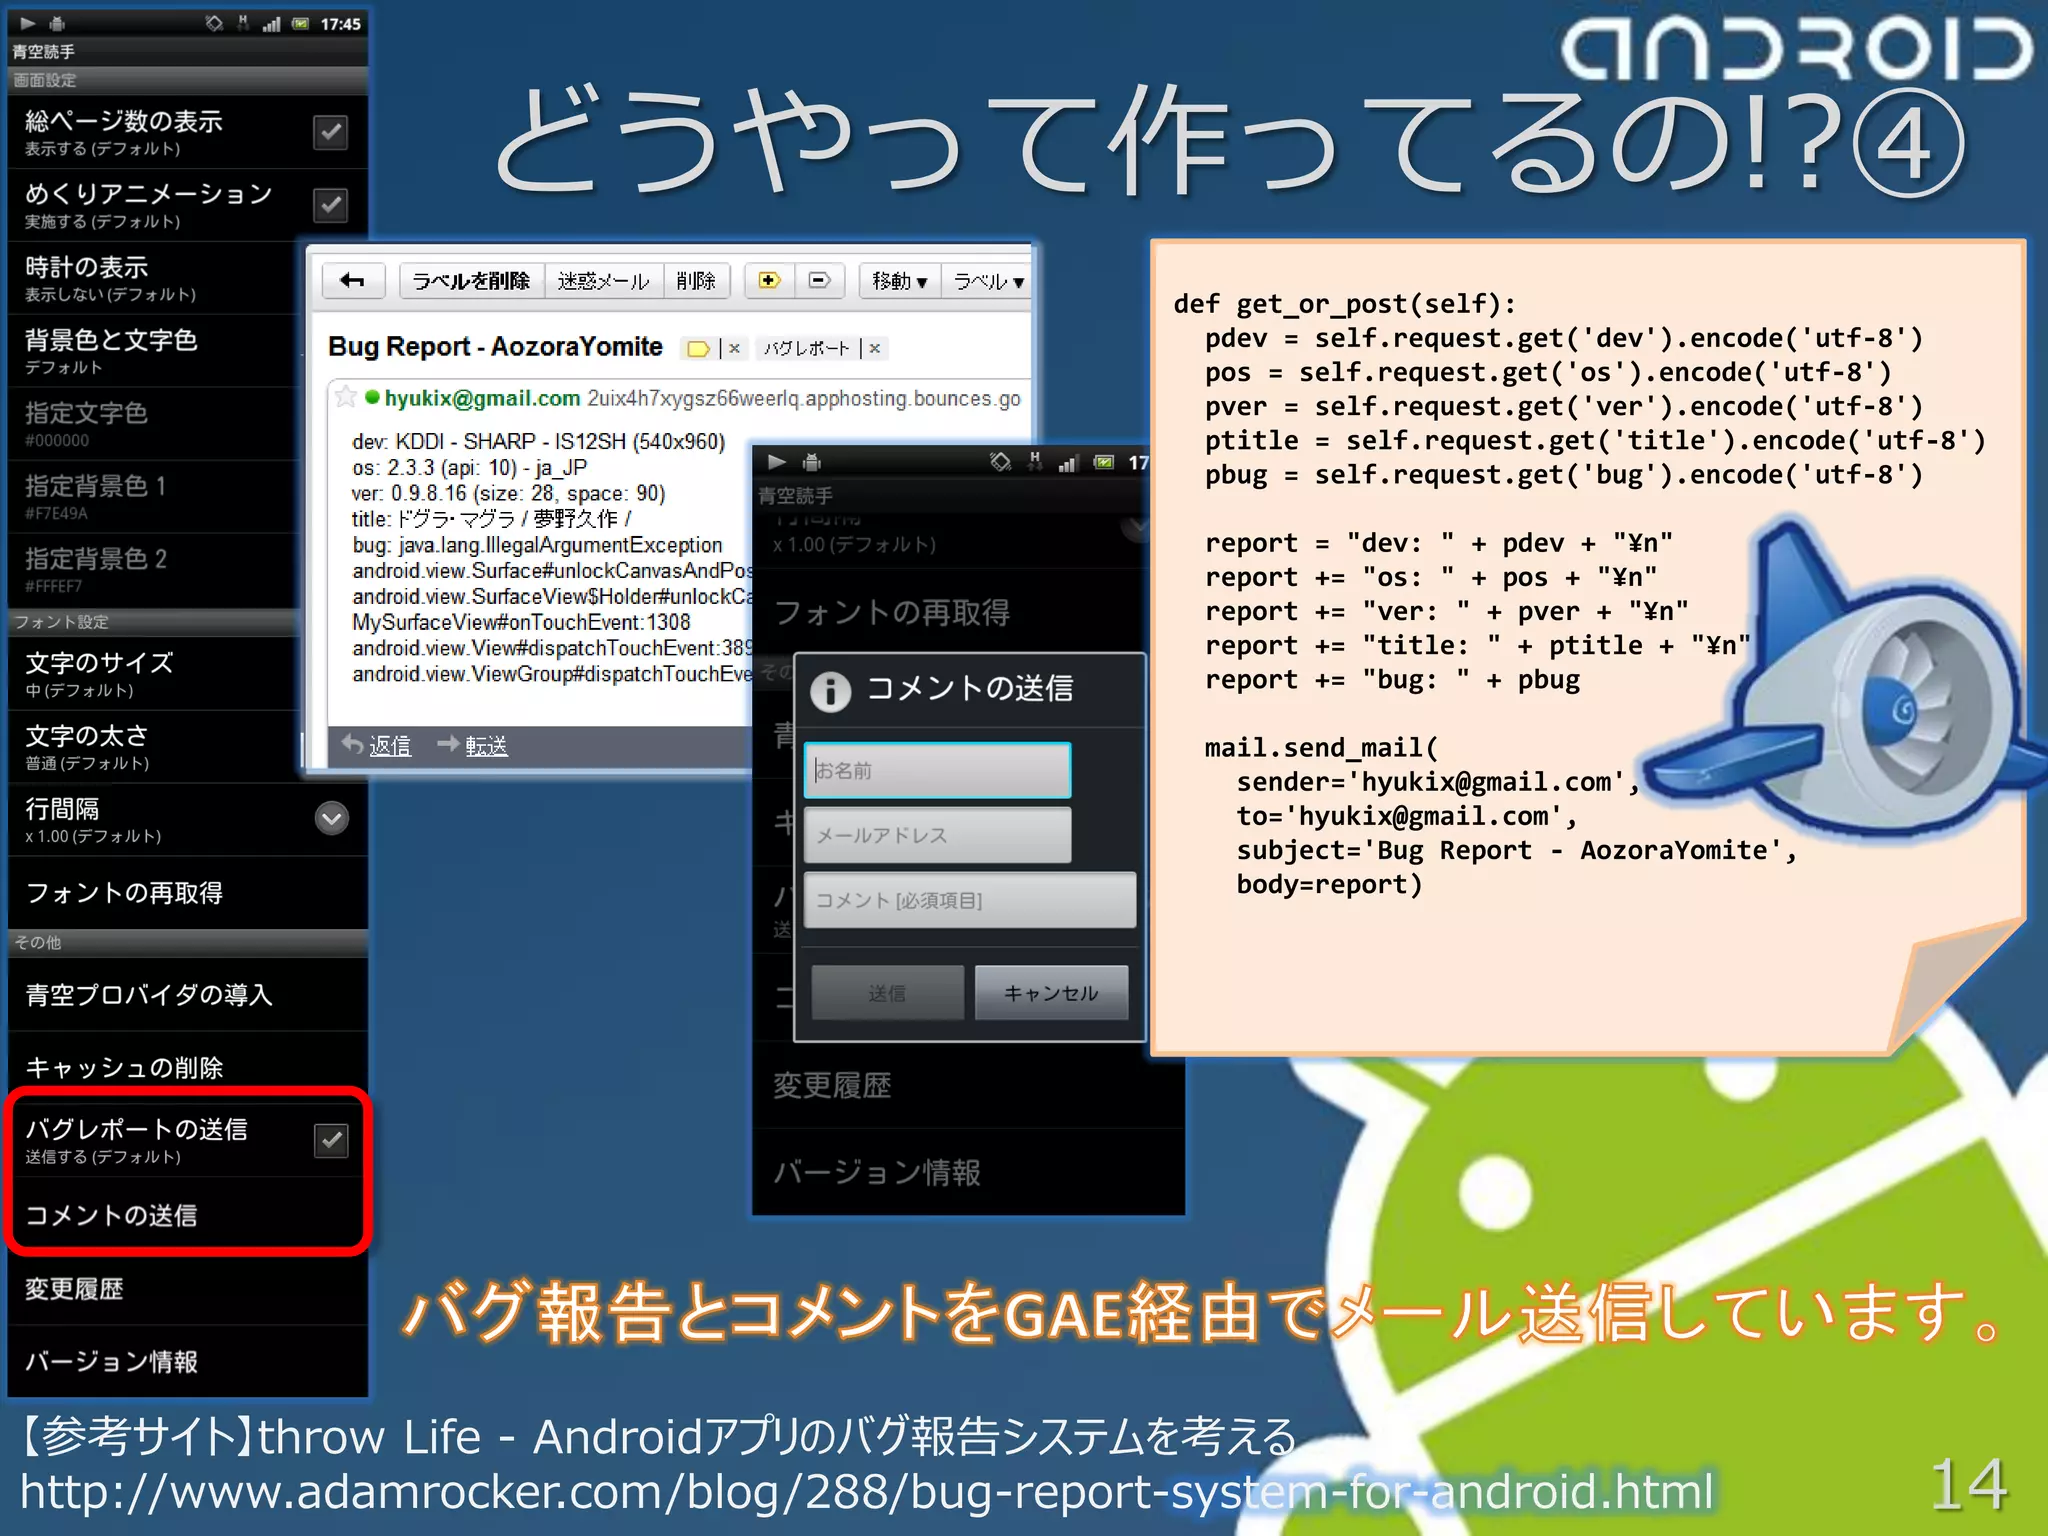The height and width of the screenshot is (1536, 2048).
Task: Click play icon in second phone status bar
Action: [x=777, y=461]
